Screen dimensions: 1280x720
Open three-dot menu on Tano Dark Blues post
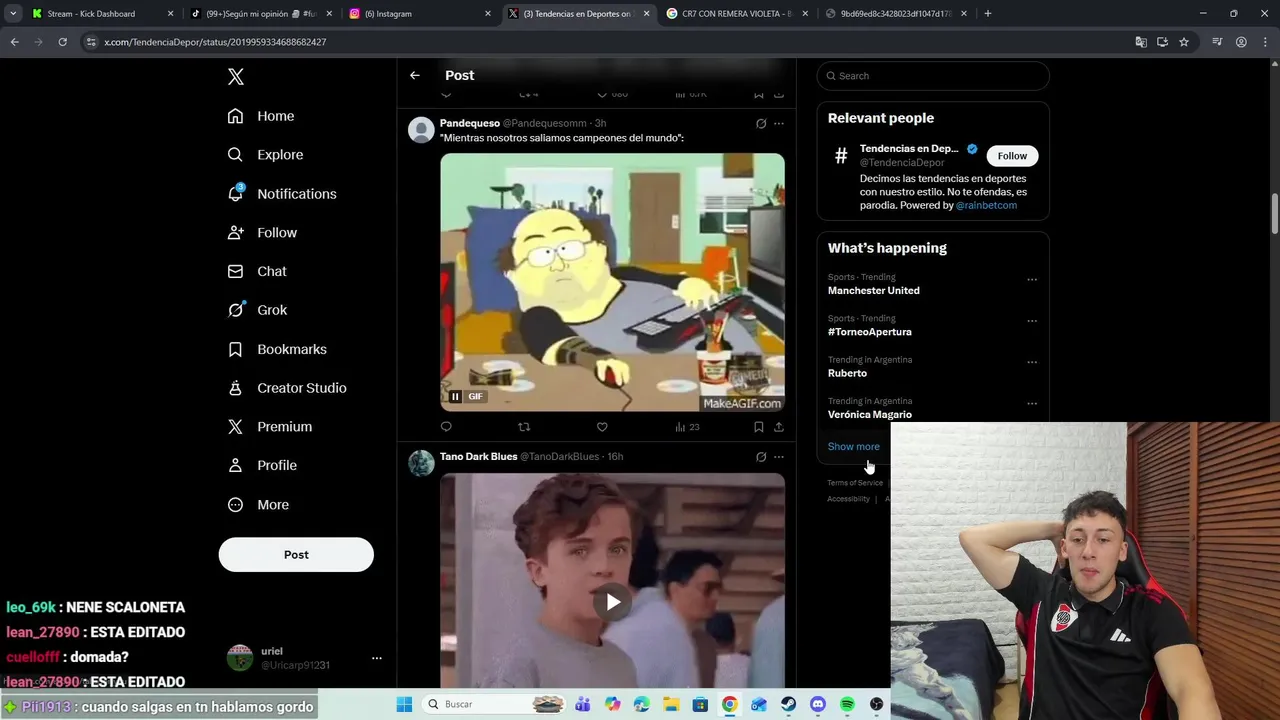tap(779, 457)
